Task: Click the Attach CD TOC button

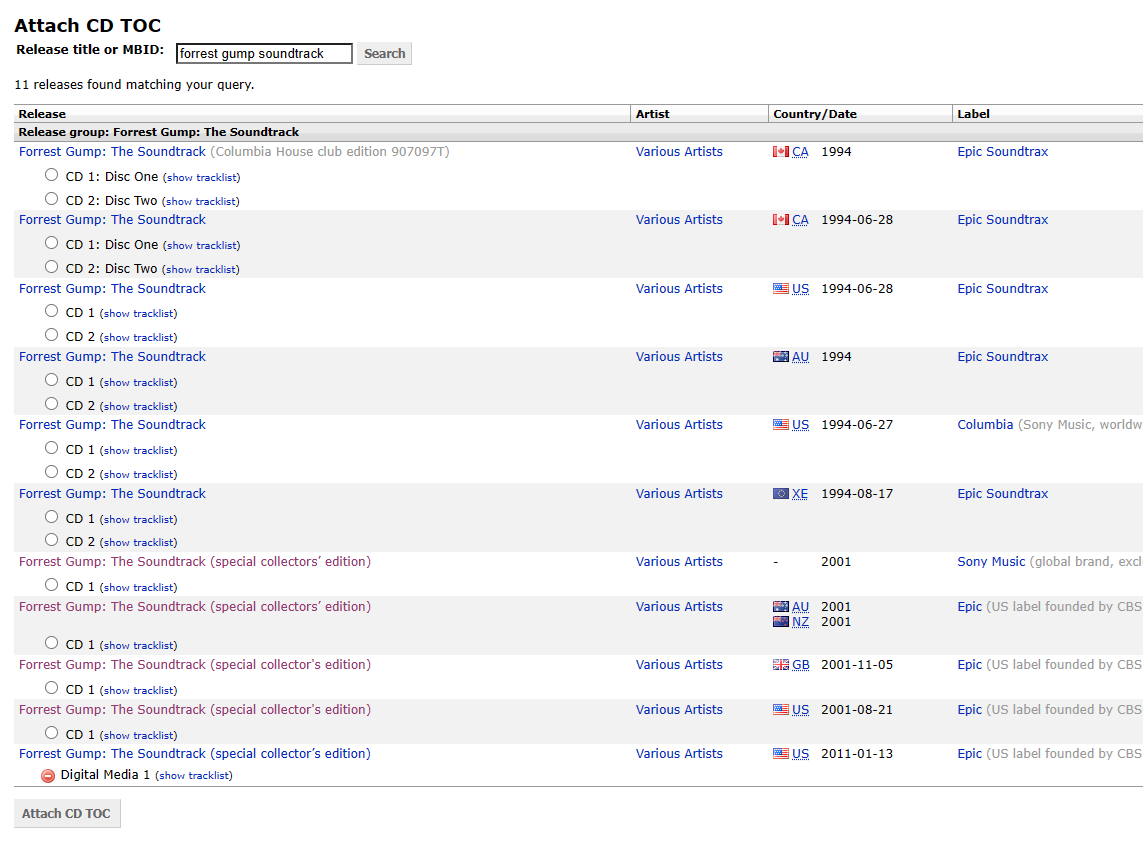Action: pyautogui.click(x=66, y=814)
